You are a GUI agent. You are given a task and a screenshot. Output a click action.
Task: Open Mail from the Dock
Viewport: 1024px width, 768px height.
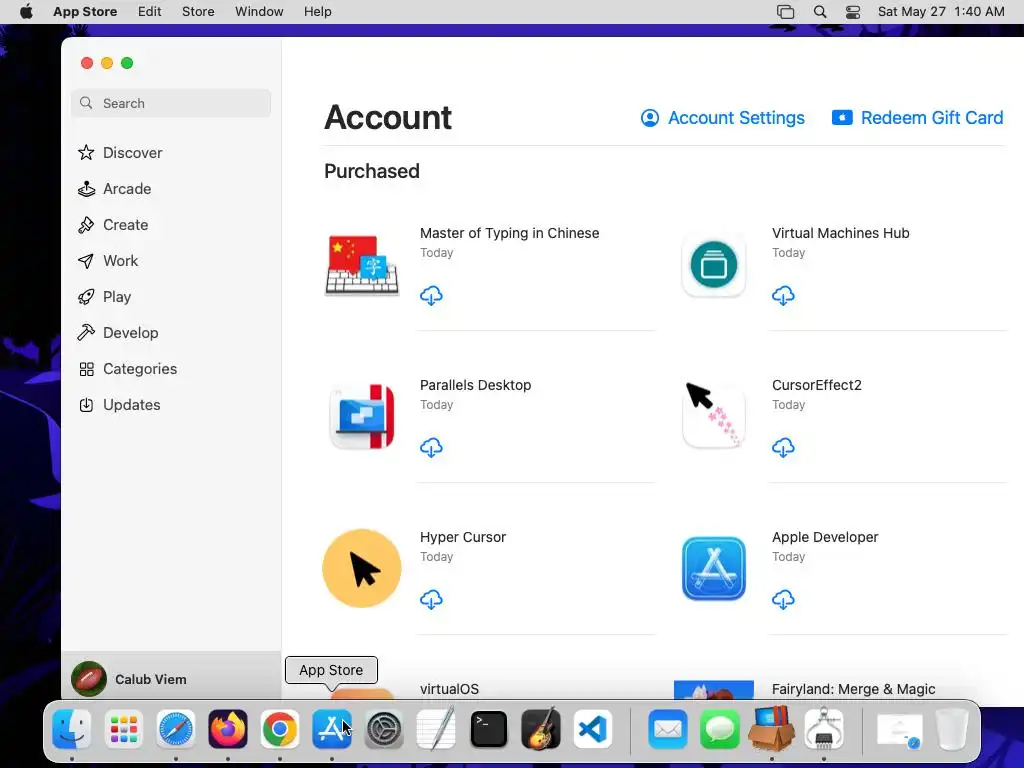pyautogui.click(x=667, y=729)
